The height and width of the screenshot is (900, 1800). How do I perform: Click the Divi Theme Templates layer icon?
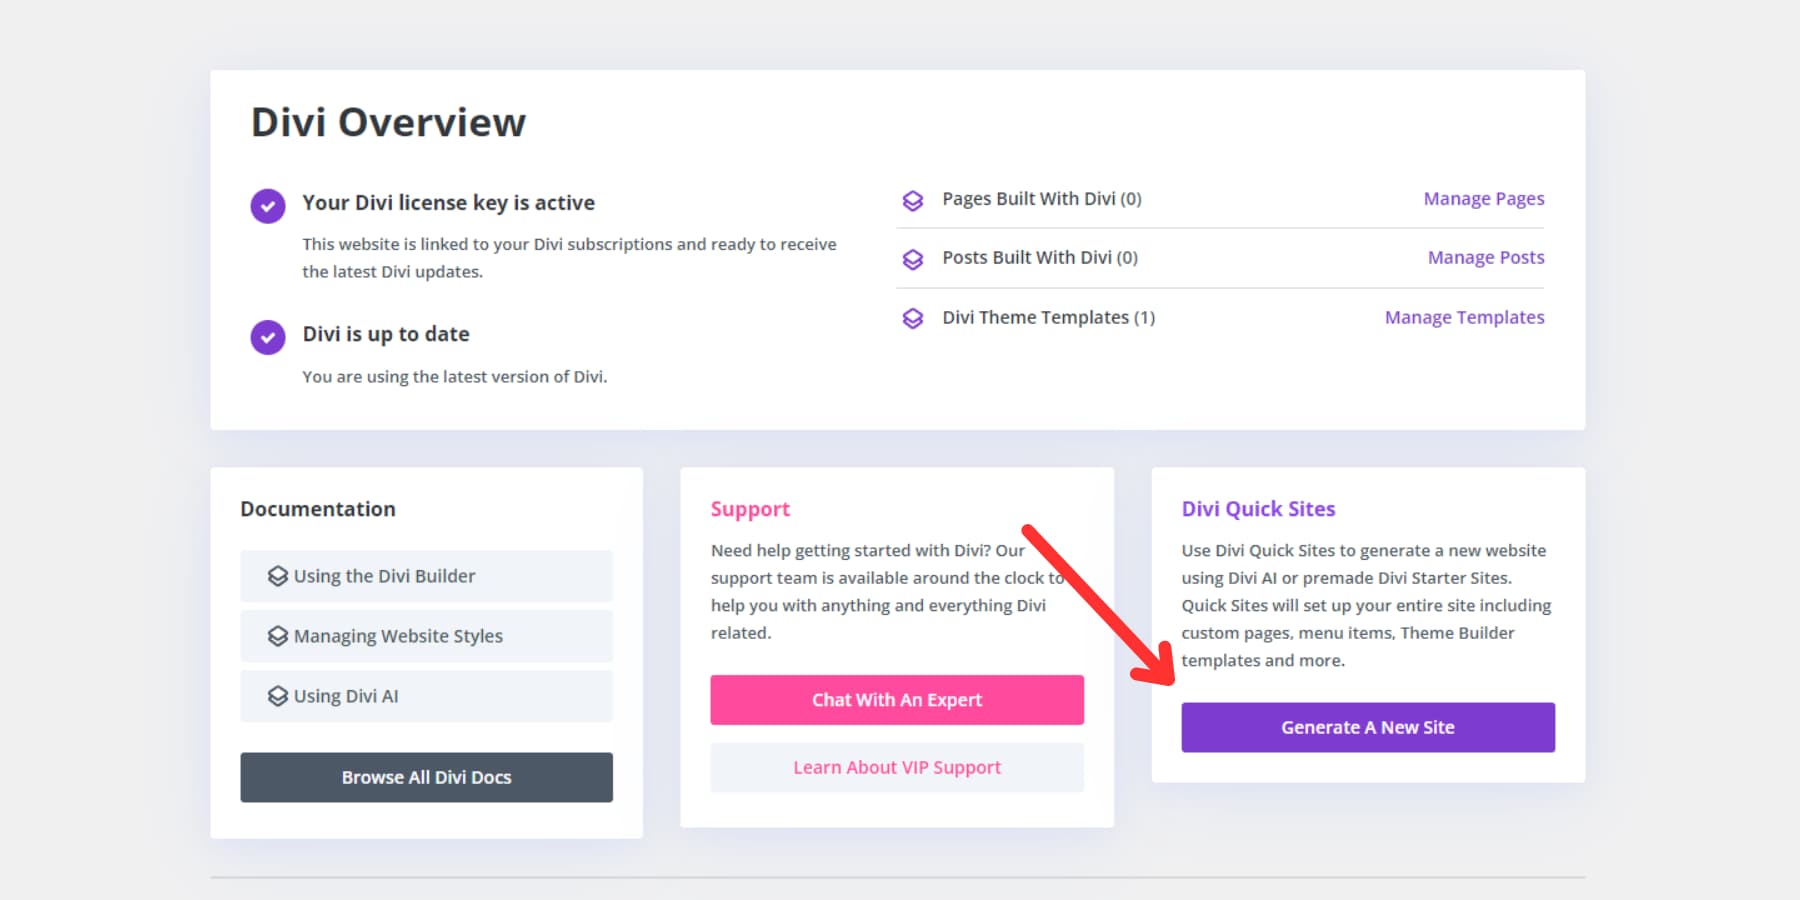pos(913,318)
